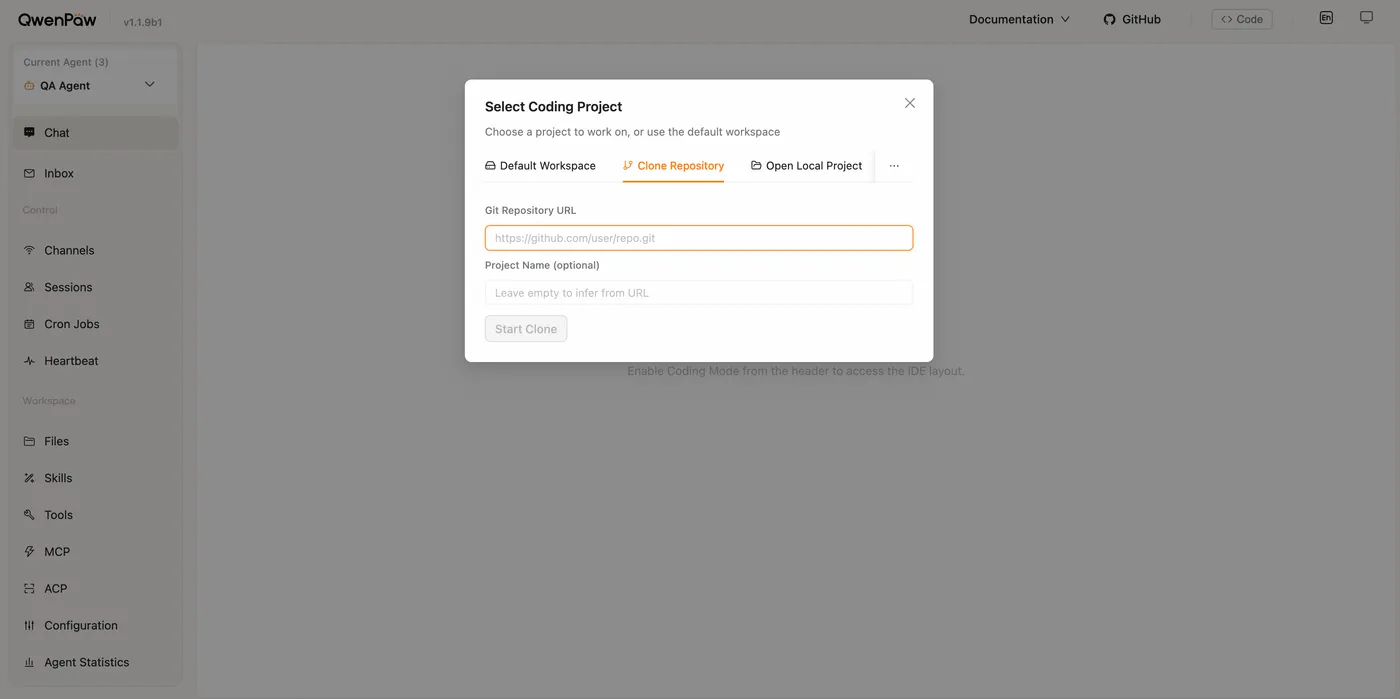The height and width of the screenshot is (699, 1400).
Task: Select the Heartbeat pulse icon
Action: [29, 361]
